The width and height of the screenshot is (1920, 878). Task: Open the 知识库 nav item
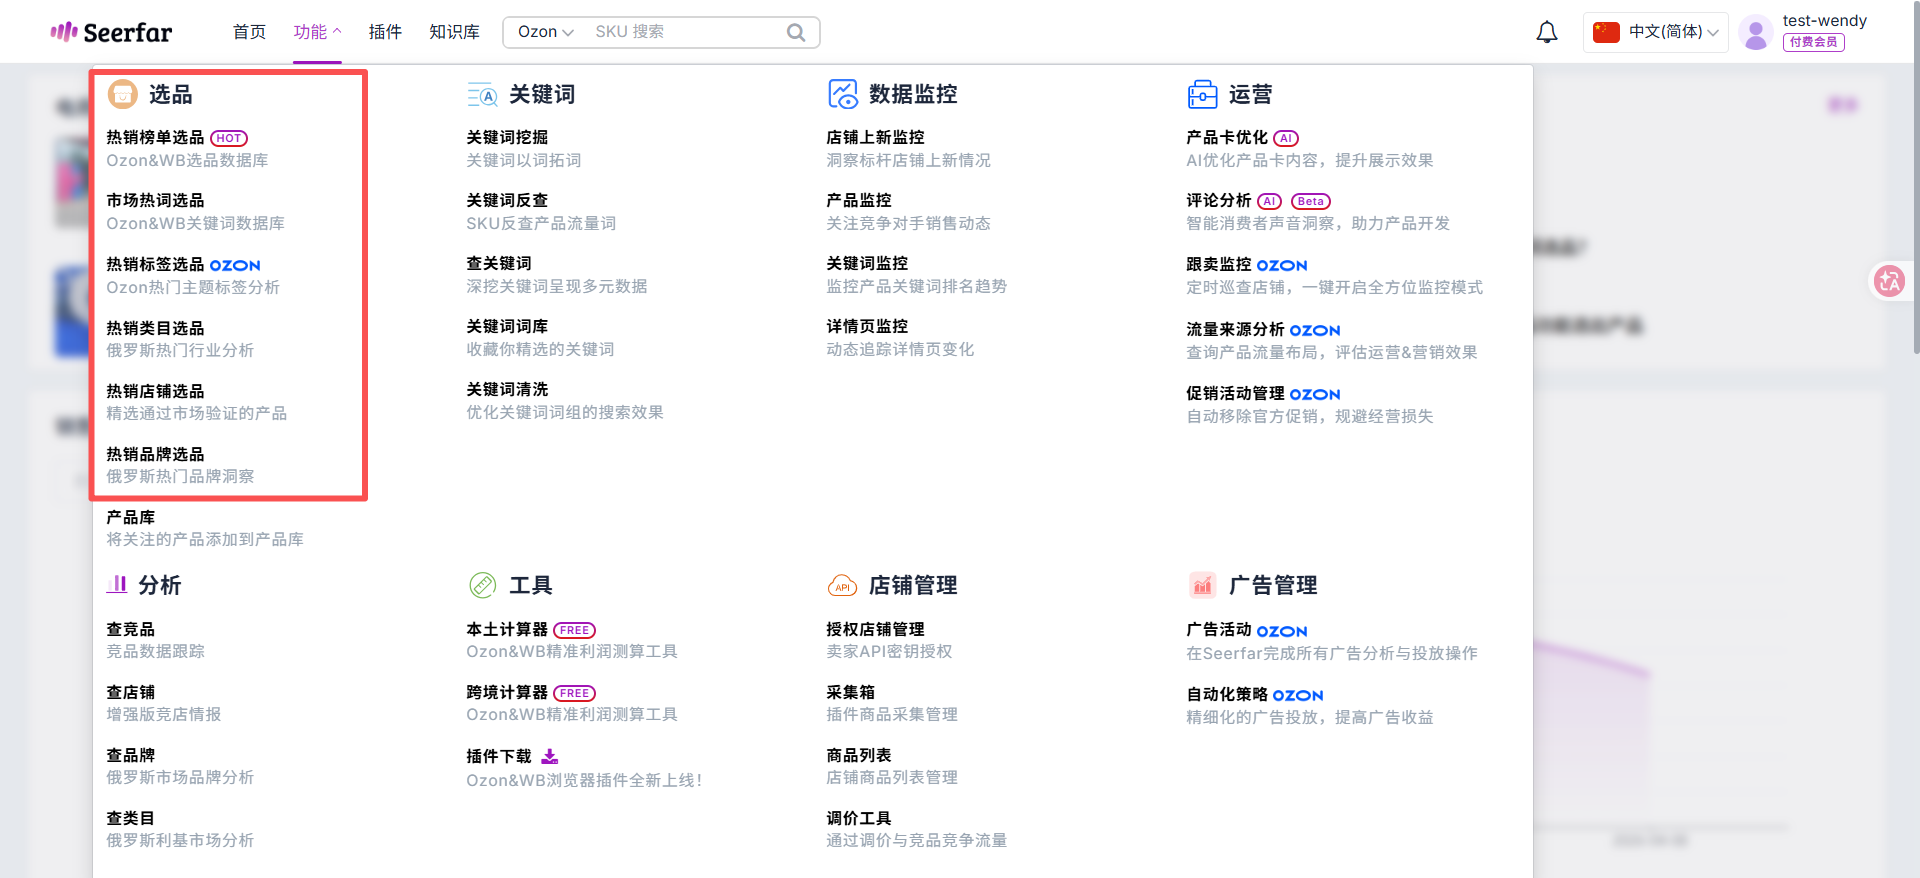tap(454, 32)
